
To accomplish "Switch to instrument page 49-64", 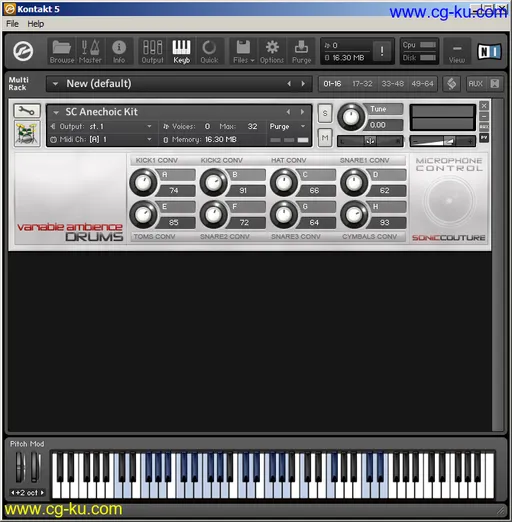I will point(422,84).
